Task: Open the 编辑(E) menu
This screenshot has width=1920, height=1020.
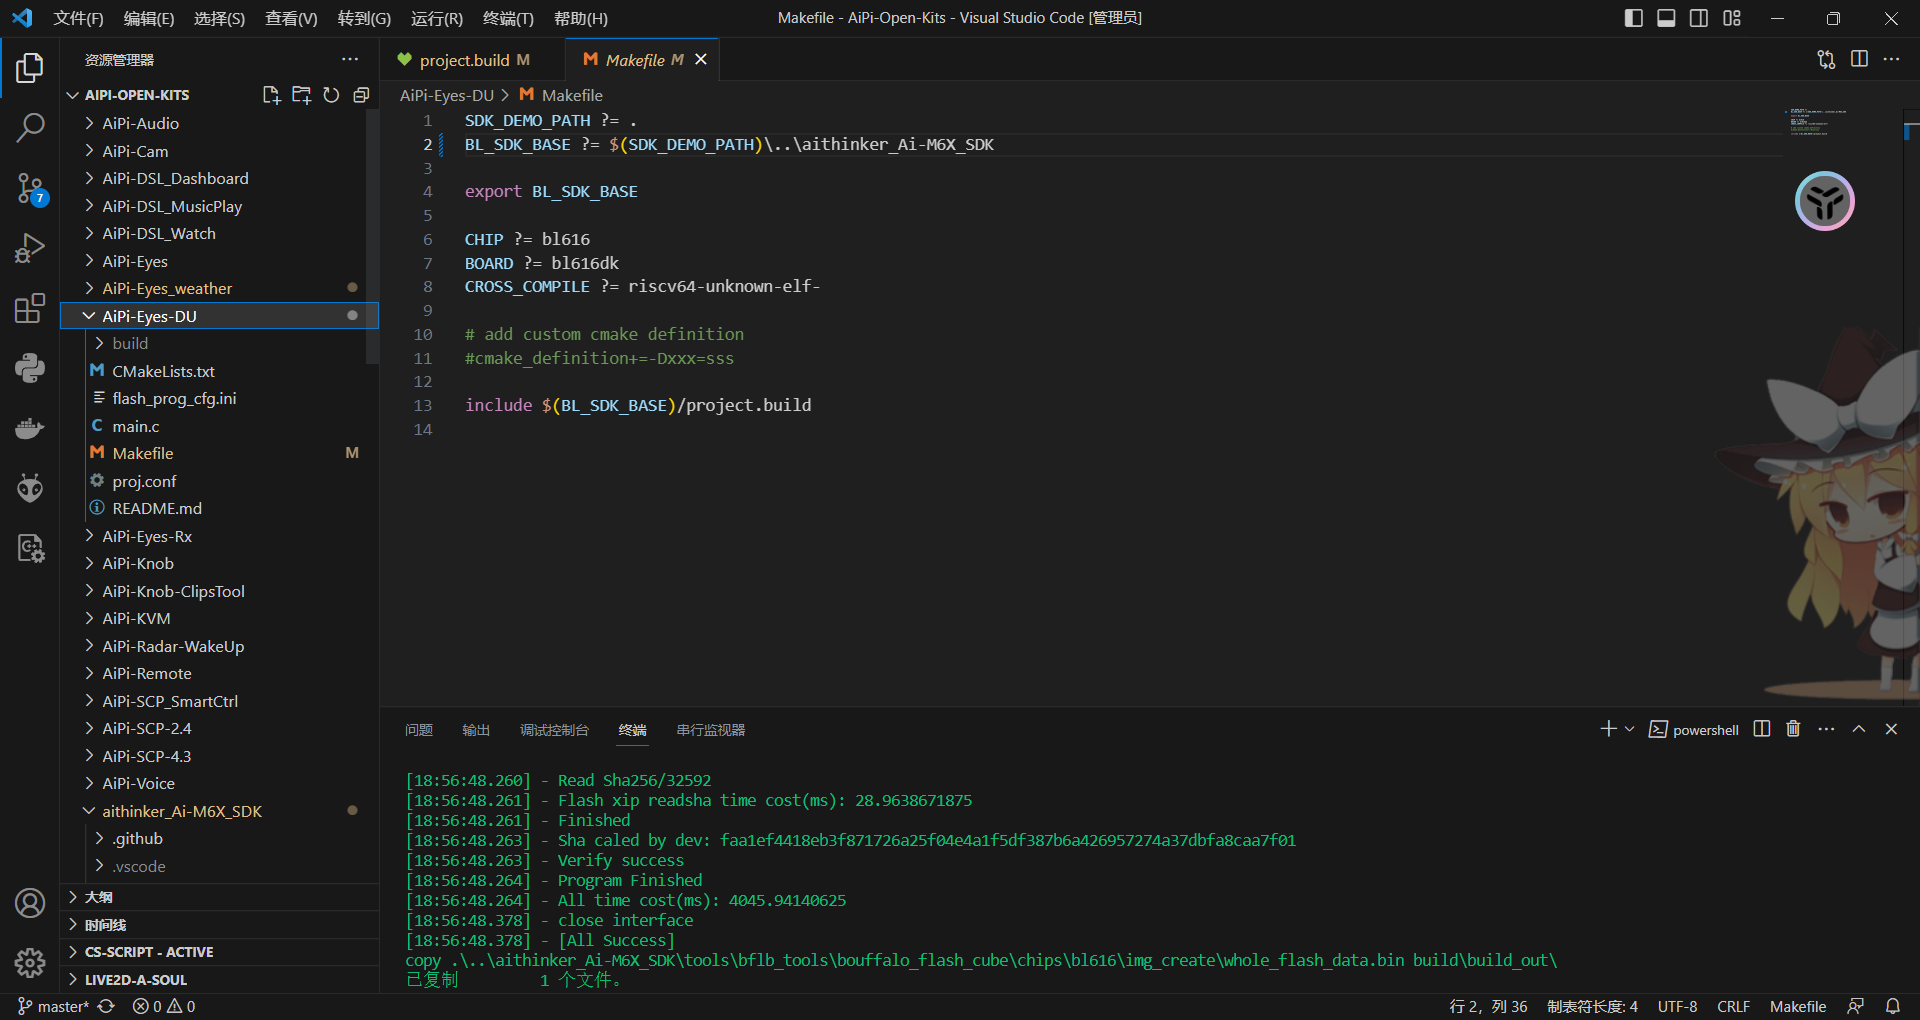Action: click(x=148, y=18)
